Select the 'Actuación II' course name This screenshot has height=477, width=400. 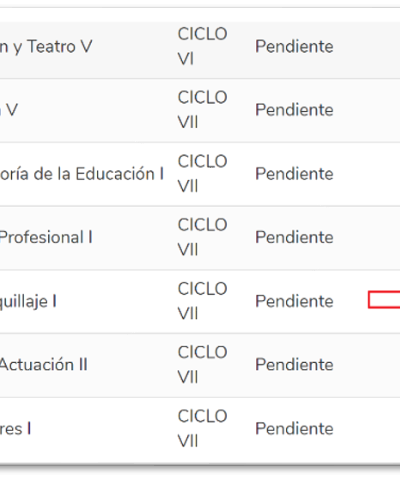click(44, 364)
